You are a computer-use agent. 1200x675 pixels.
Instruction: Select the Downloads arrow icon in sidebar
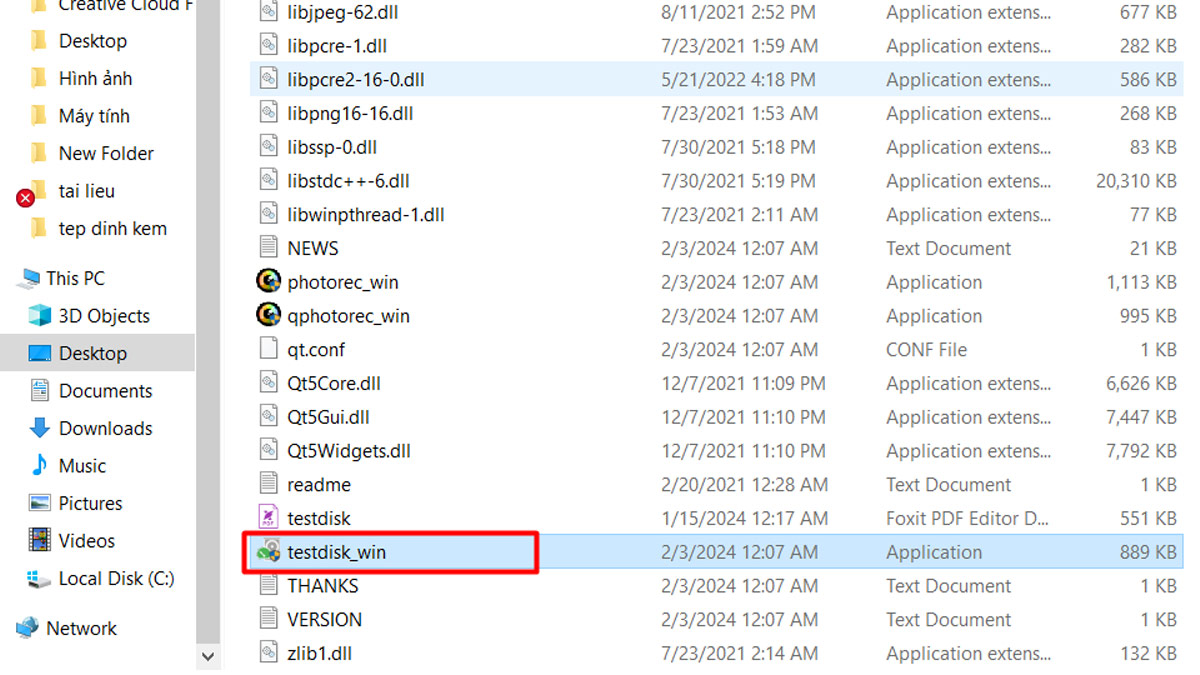tap(40, 428)
